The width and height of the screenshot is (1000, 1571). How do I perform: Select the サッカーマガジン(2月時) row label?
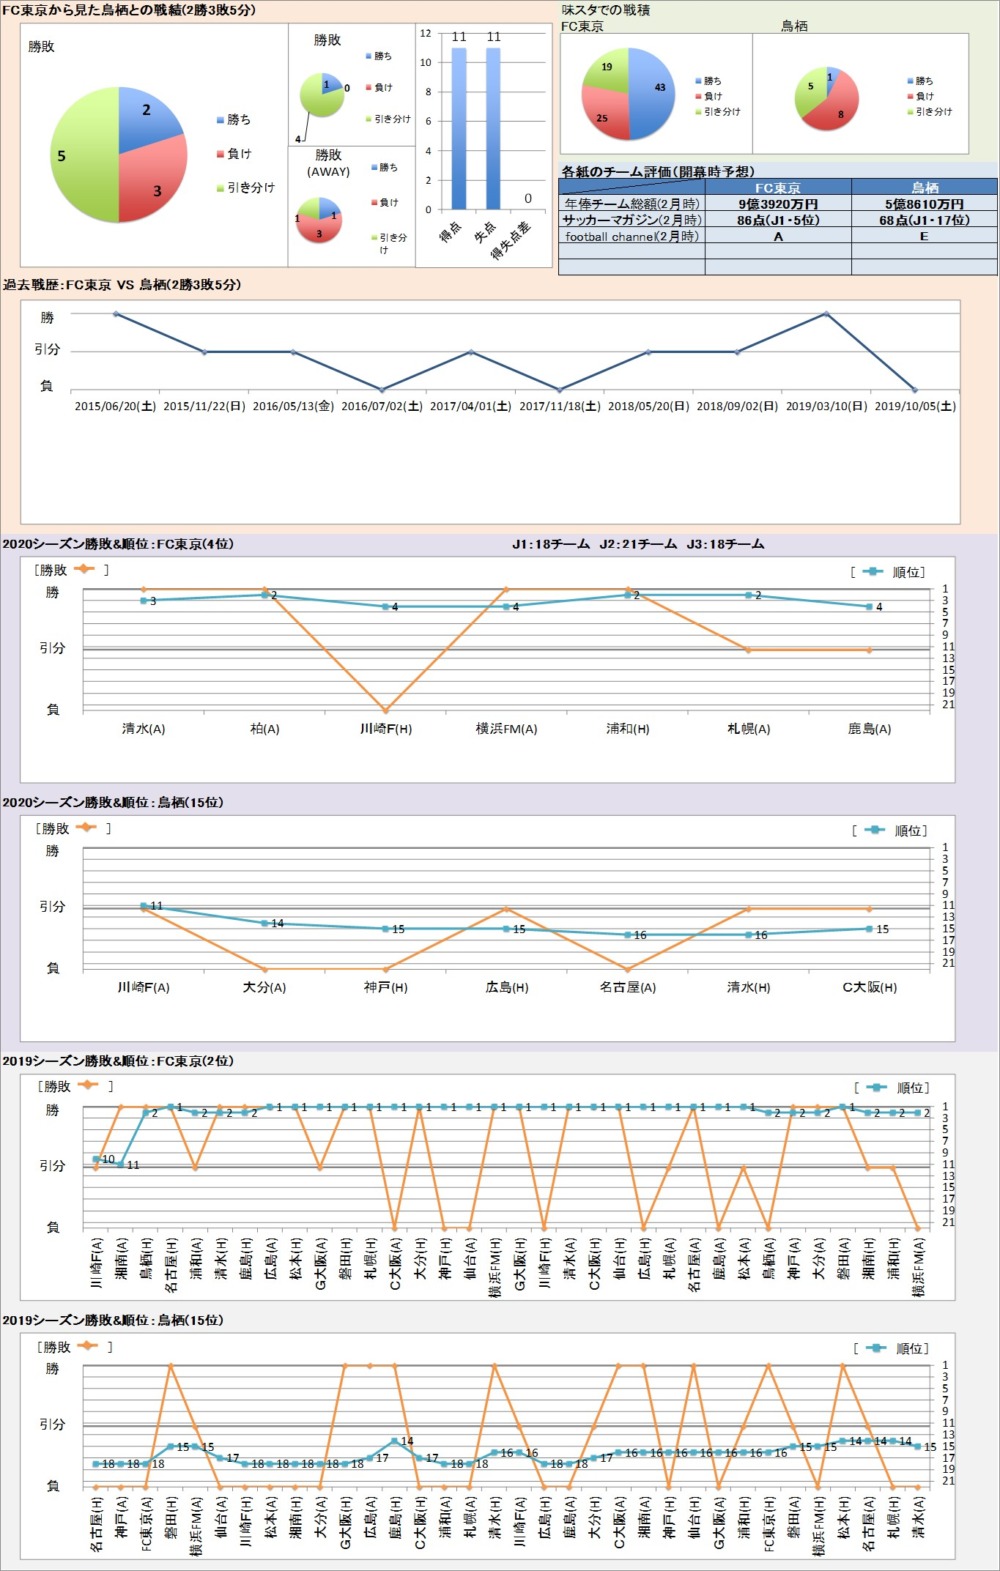coord(632,220)
